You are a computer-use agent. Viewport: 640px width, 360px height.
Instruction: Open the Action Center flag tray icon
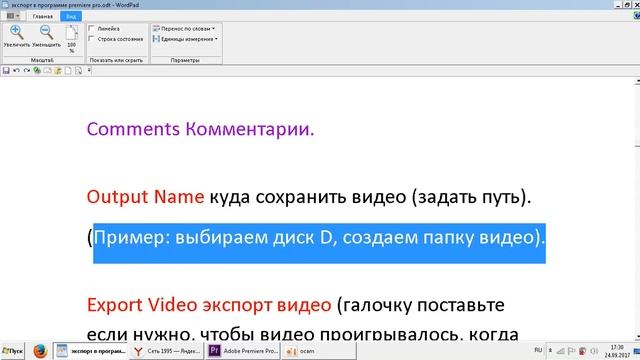(x=571, y=351)
